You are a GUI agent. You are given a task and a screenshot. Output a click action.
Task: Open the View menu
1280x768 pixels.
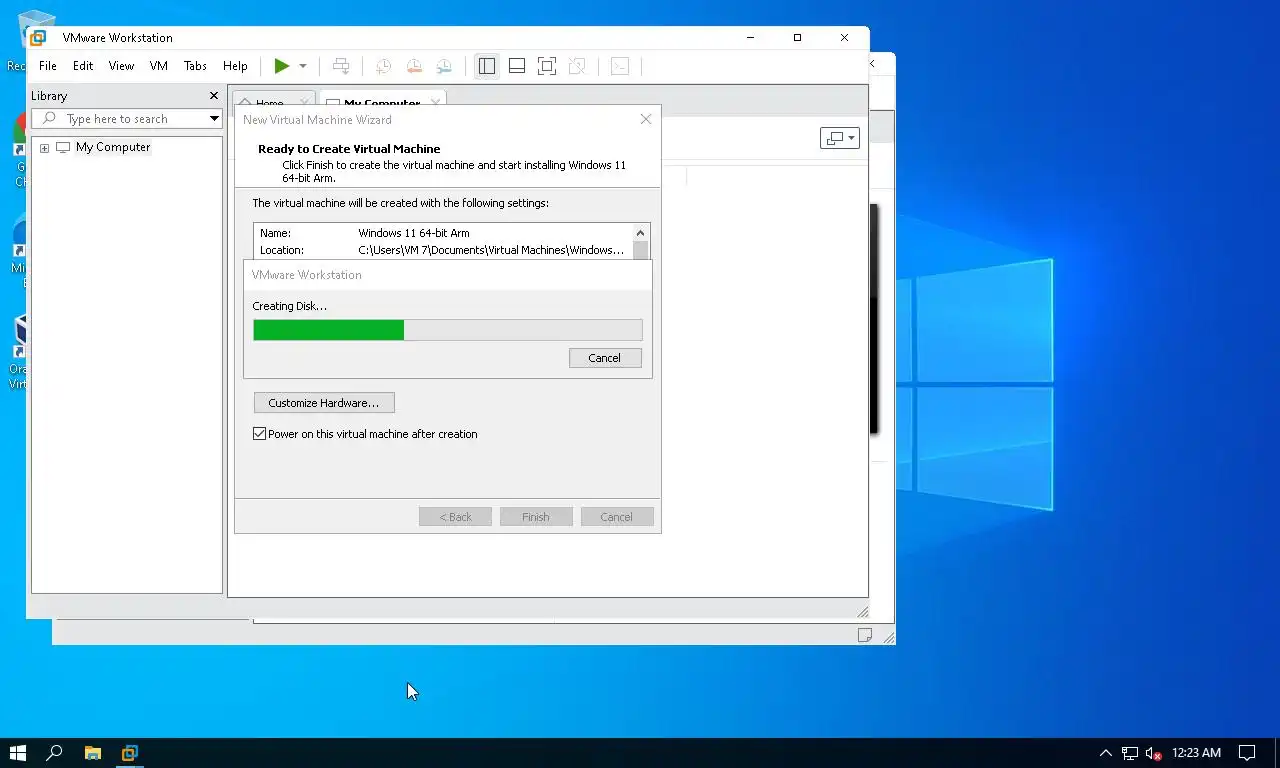pyautogui.click(x=121, y=66)
